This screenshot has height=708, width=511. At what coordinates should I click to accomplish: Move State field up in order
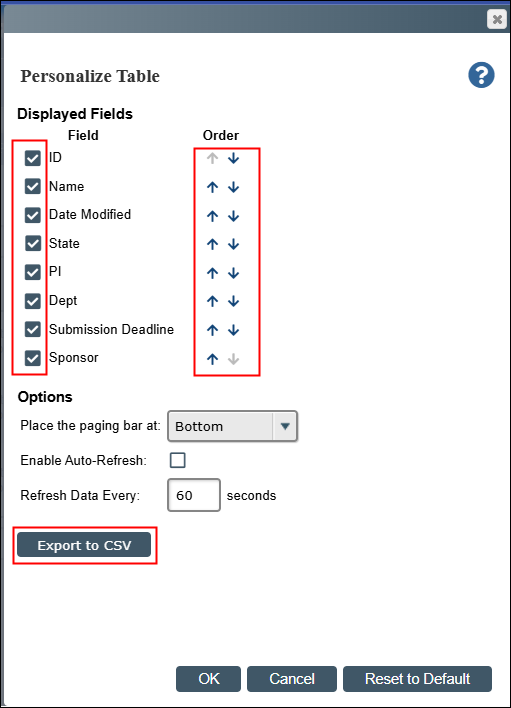(212, 244)
